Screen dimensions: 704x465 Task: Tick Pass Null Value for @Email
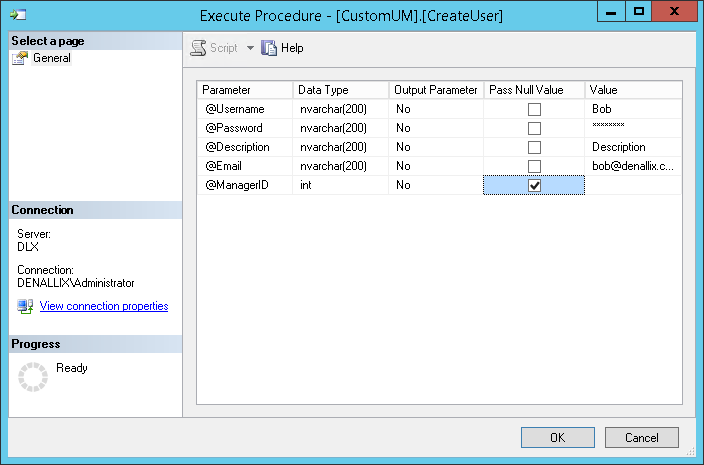pyautogui.click(x=534, y=166)
